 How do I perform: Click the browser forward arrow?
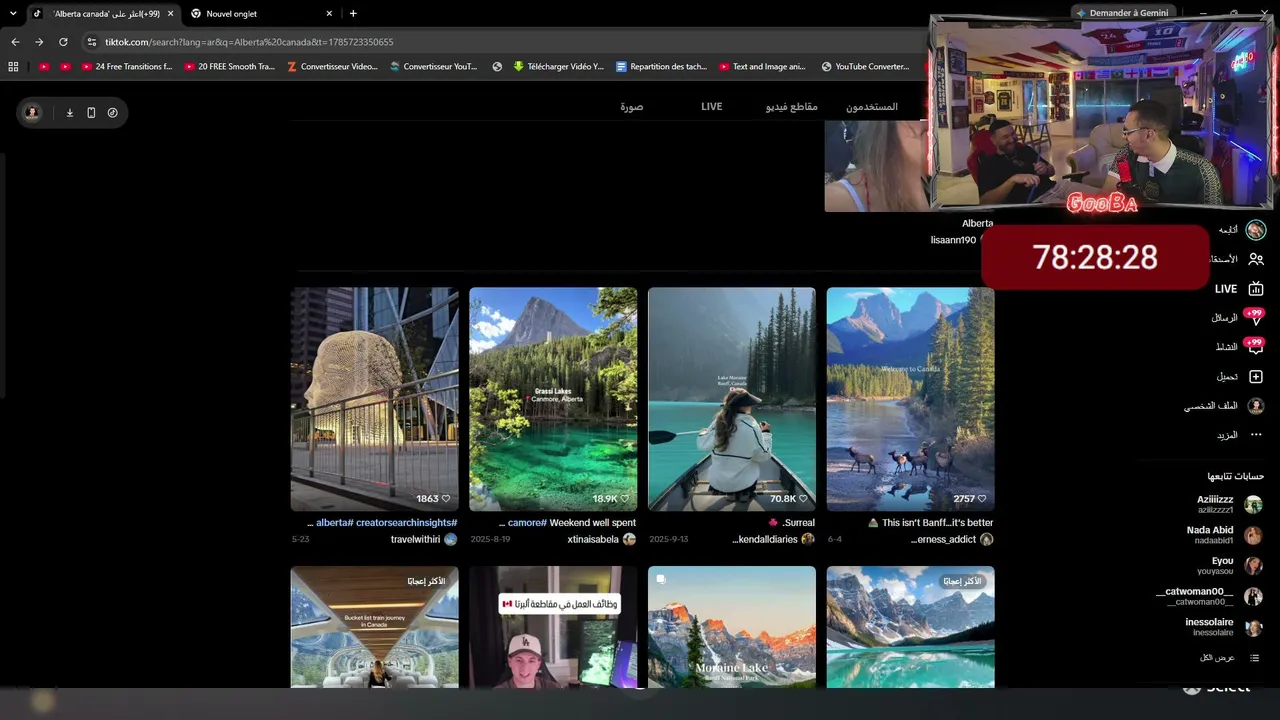pos(39,42)
